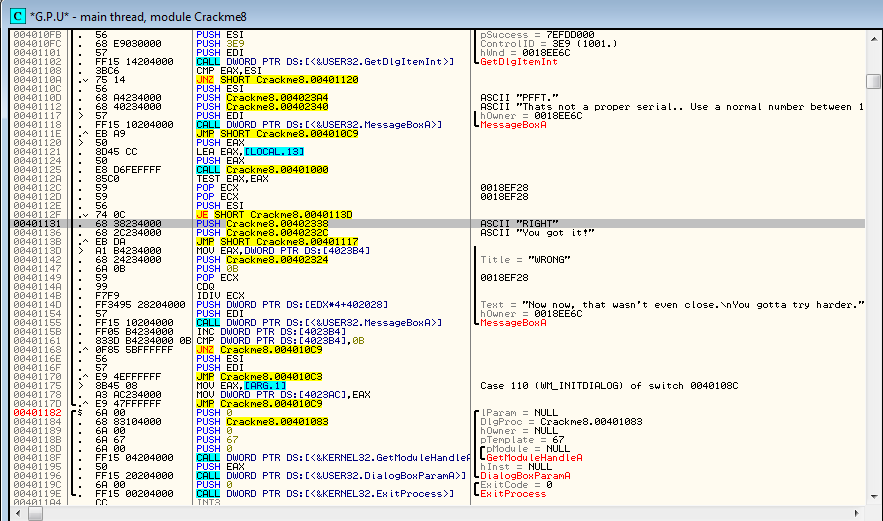This screenshot has height=521, width=883.
Task: Click red ExitProcess comment label
Action: [x=513, y=495]
